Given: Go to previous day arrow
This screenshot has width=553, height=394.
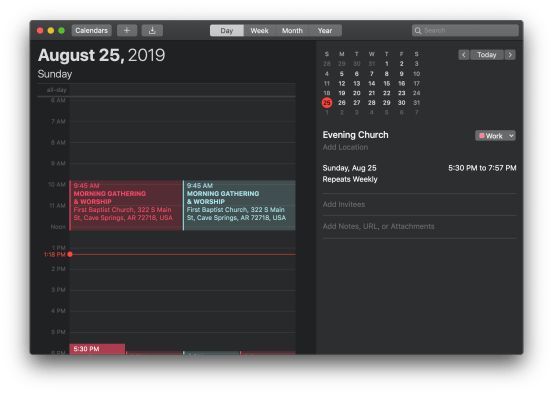Looking at the screenshot, I should (x=464, y=55).
